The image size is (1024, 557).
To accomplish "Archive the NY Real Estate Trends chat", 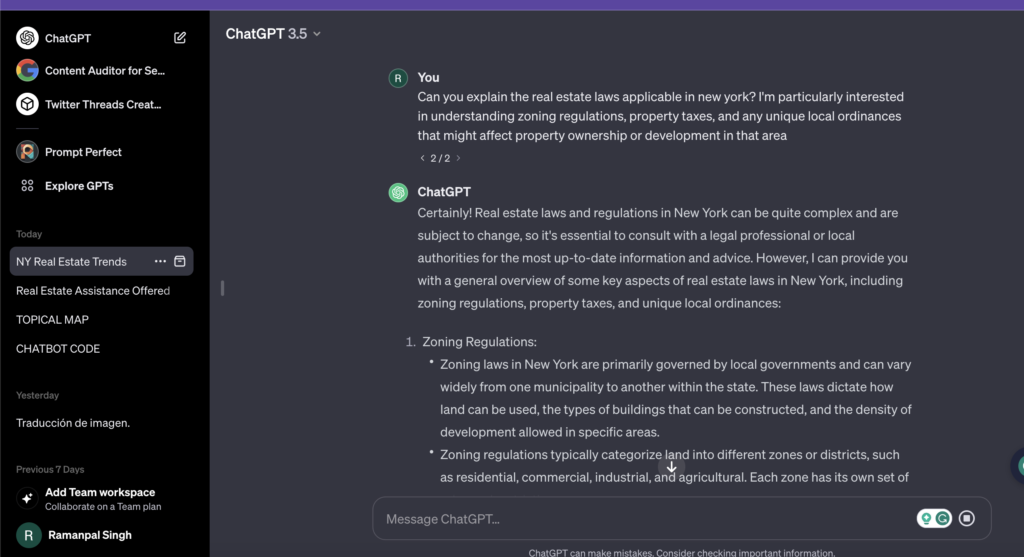I will [x=180, y=261].
